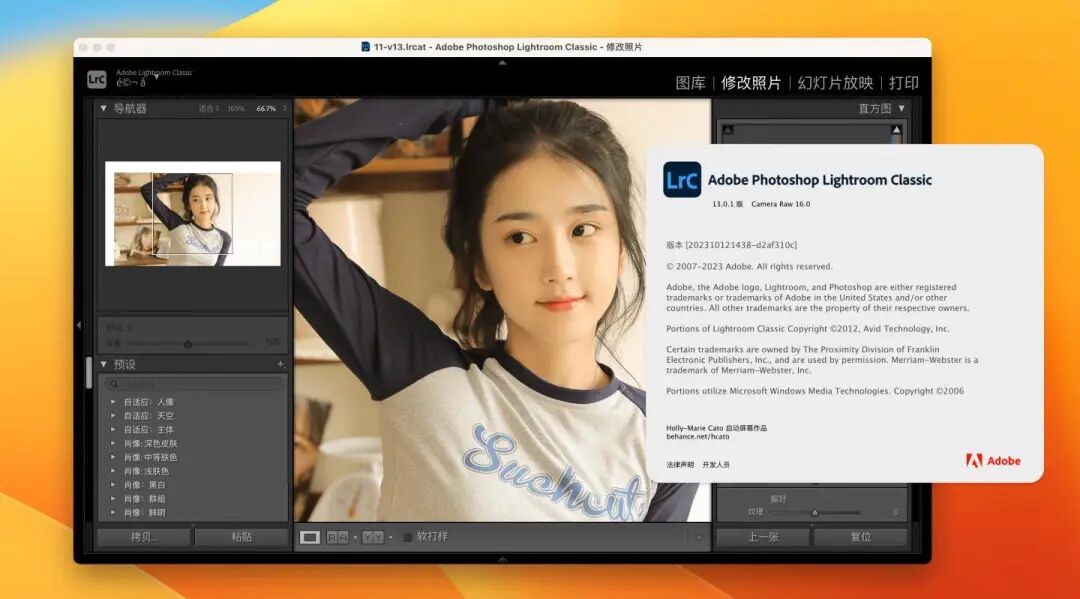1080x599 pixels.
Task: Expand the 自适应: 天空 preset group
Action: click(x=113, y=415)
